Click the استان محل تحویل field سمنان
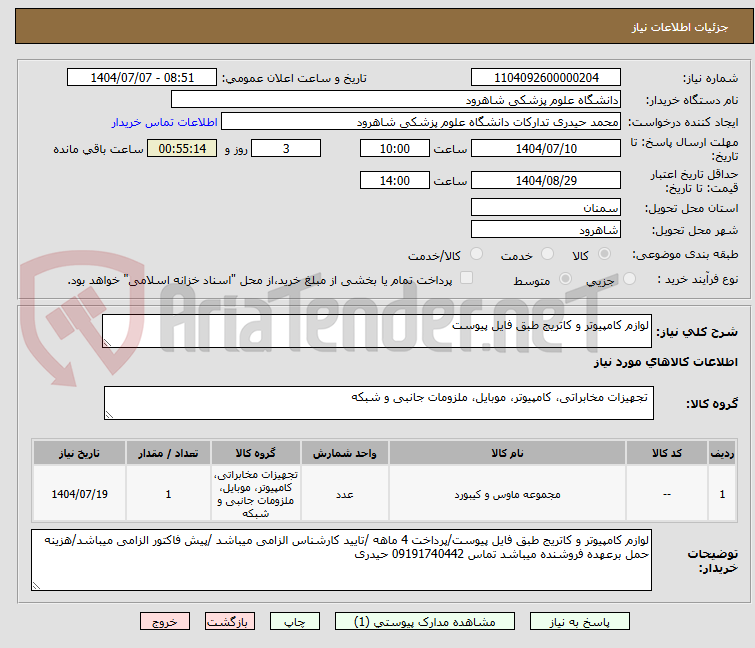The image size is (755, 648). tap(546, 207)
